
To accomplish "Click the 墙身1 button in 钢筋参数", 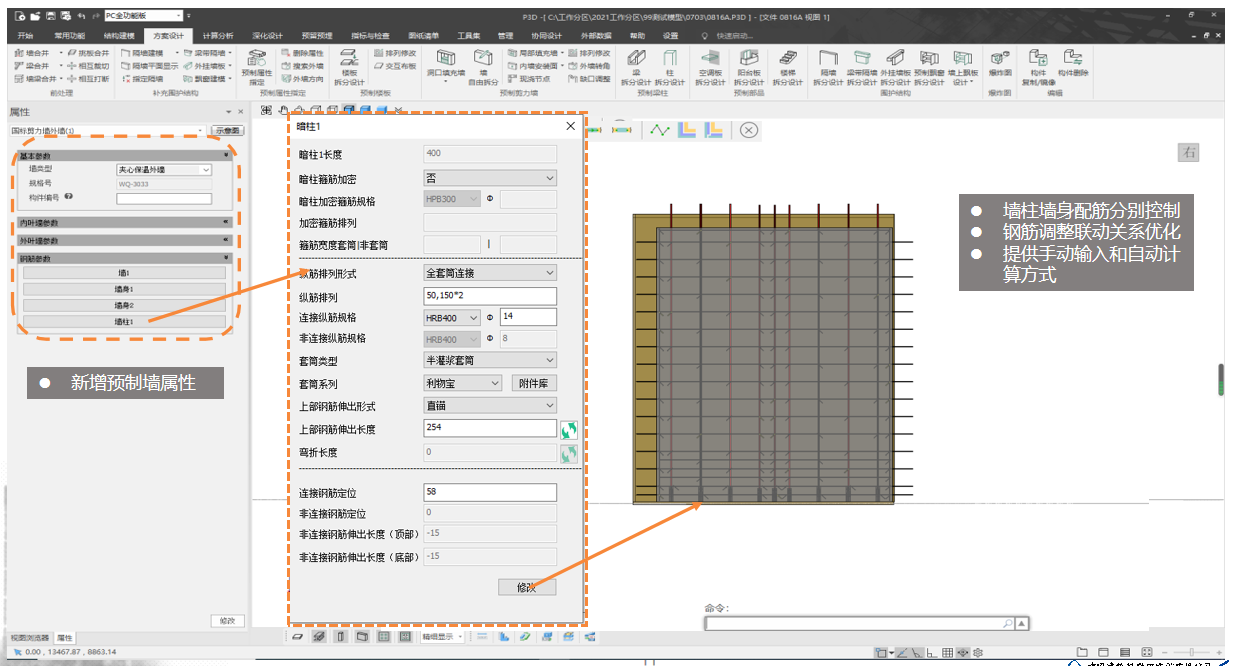I will pyautogui.click(x=124, y=289).
